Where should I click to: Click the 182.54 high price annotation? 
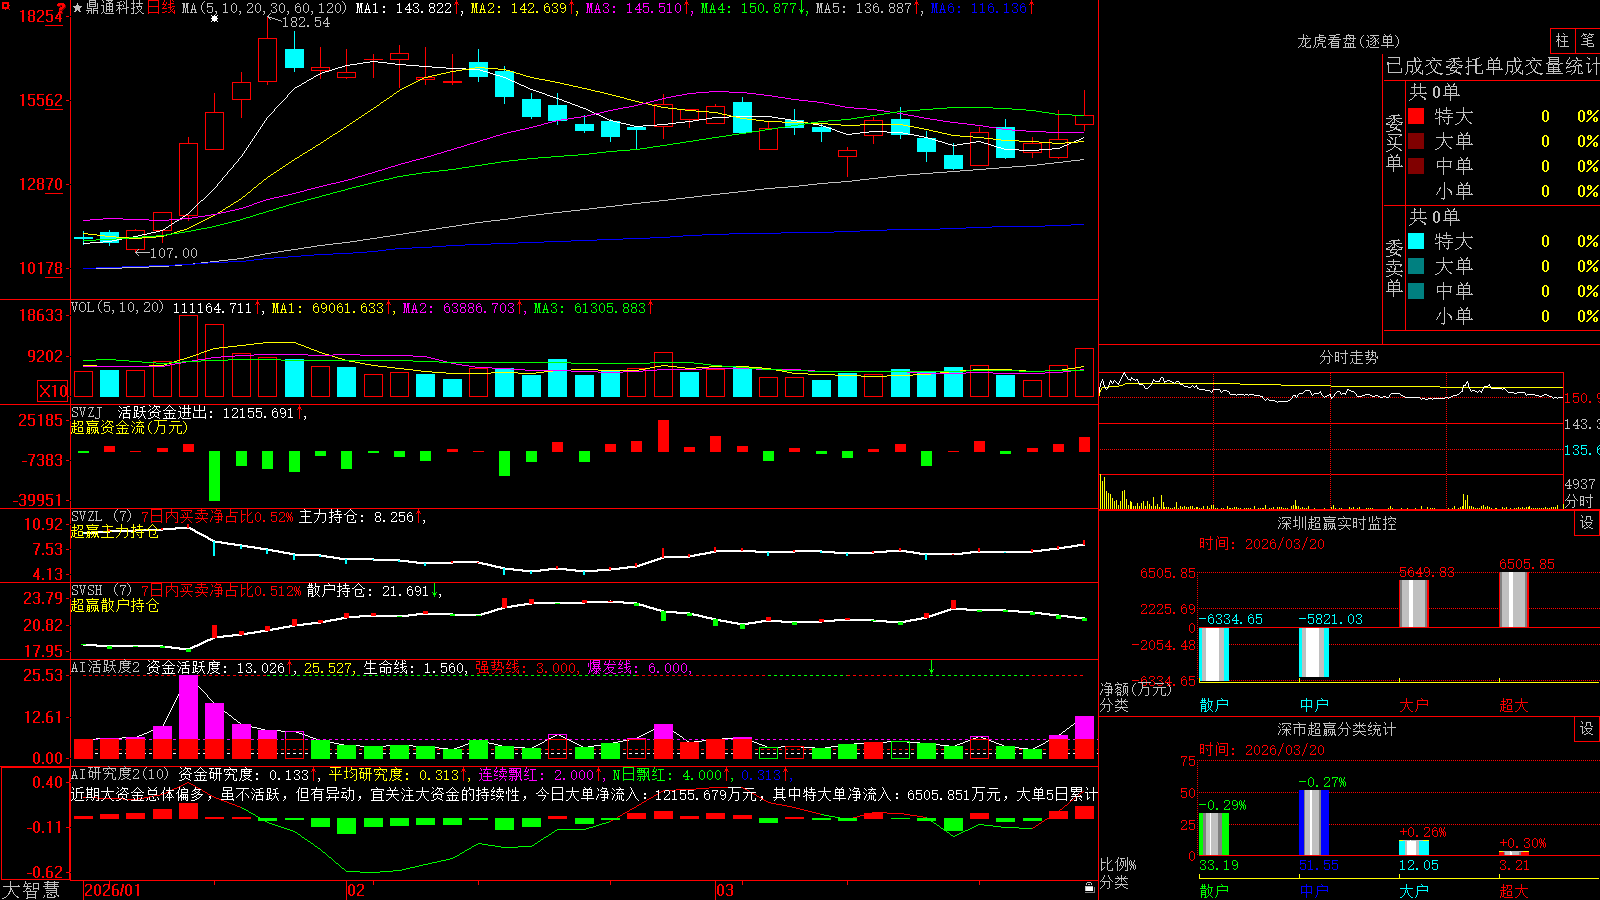coord(306,22)
